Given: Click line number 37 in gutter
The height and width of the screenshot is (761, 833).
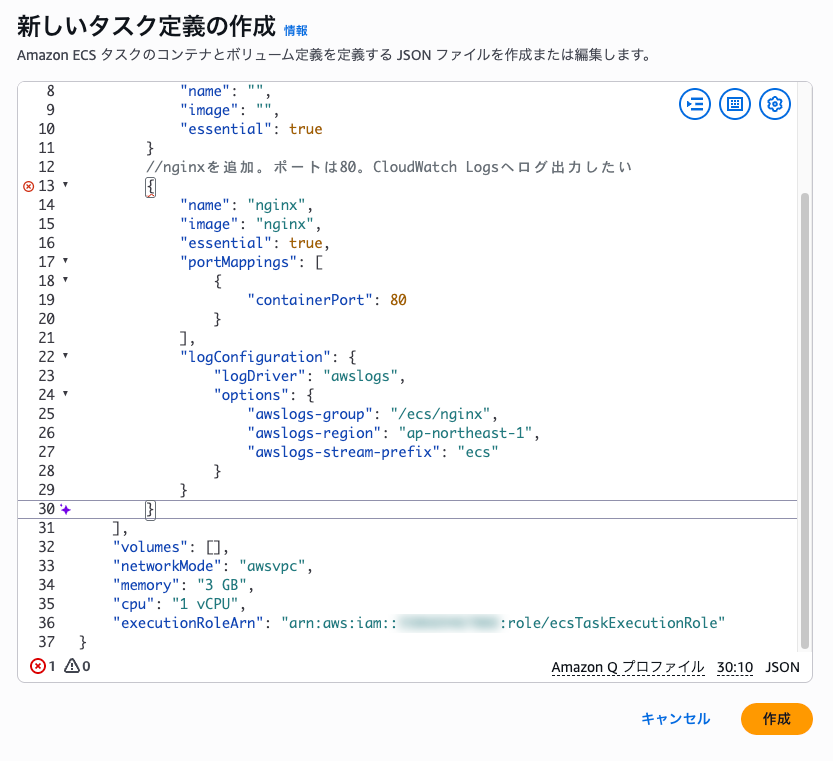Looking at the screenshot, I should click(46, 642).
